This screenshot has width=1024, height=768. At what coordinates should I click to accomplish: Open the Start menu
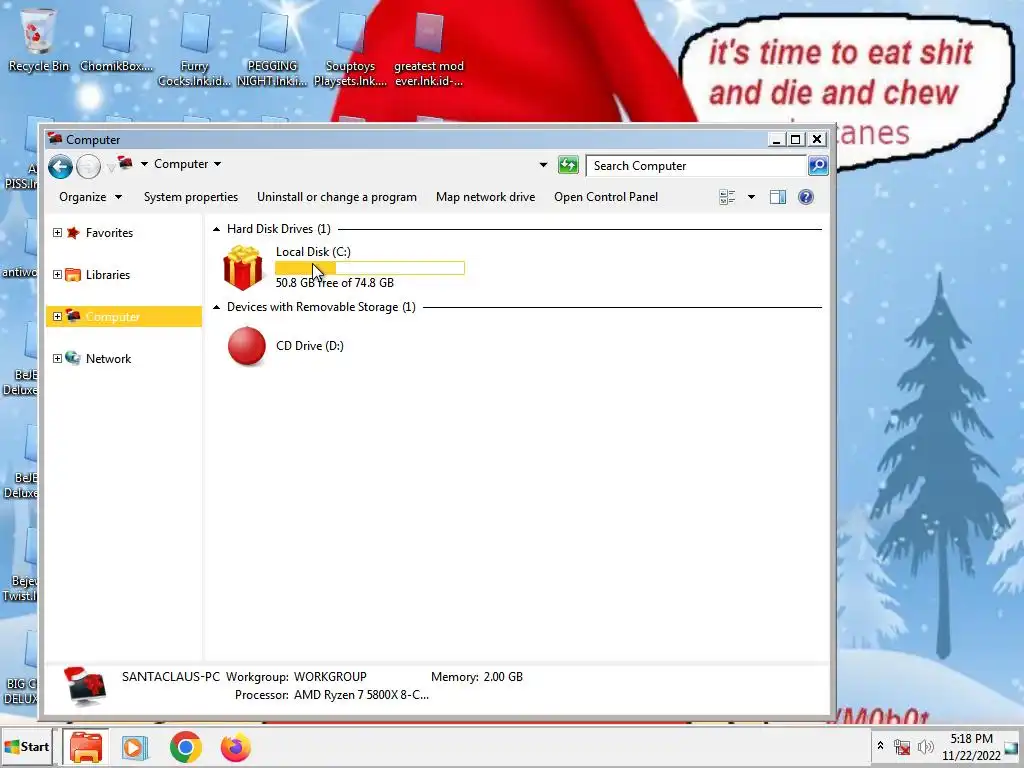point(26,746)
